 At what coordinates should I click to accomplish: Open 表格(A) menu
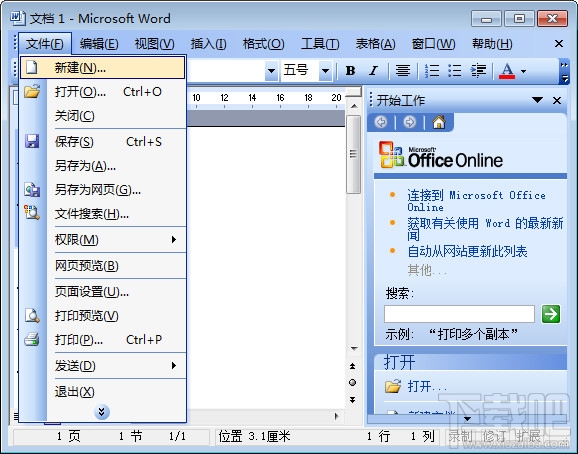coord(375,44)
